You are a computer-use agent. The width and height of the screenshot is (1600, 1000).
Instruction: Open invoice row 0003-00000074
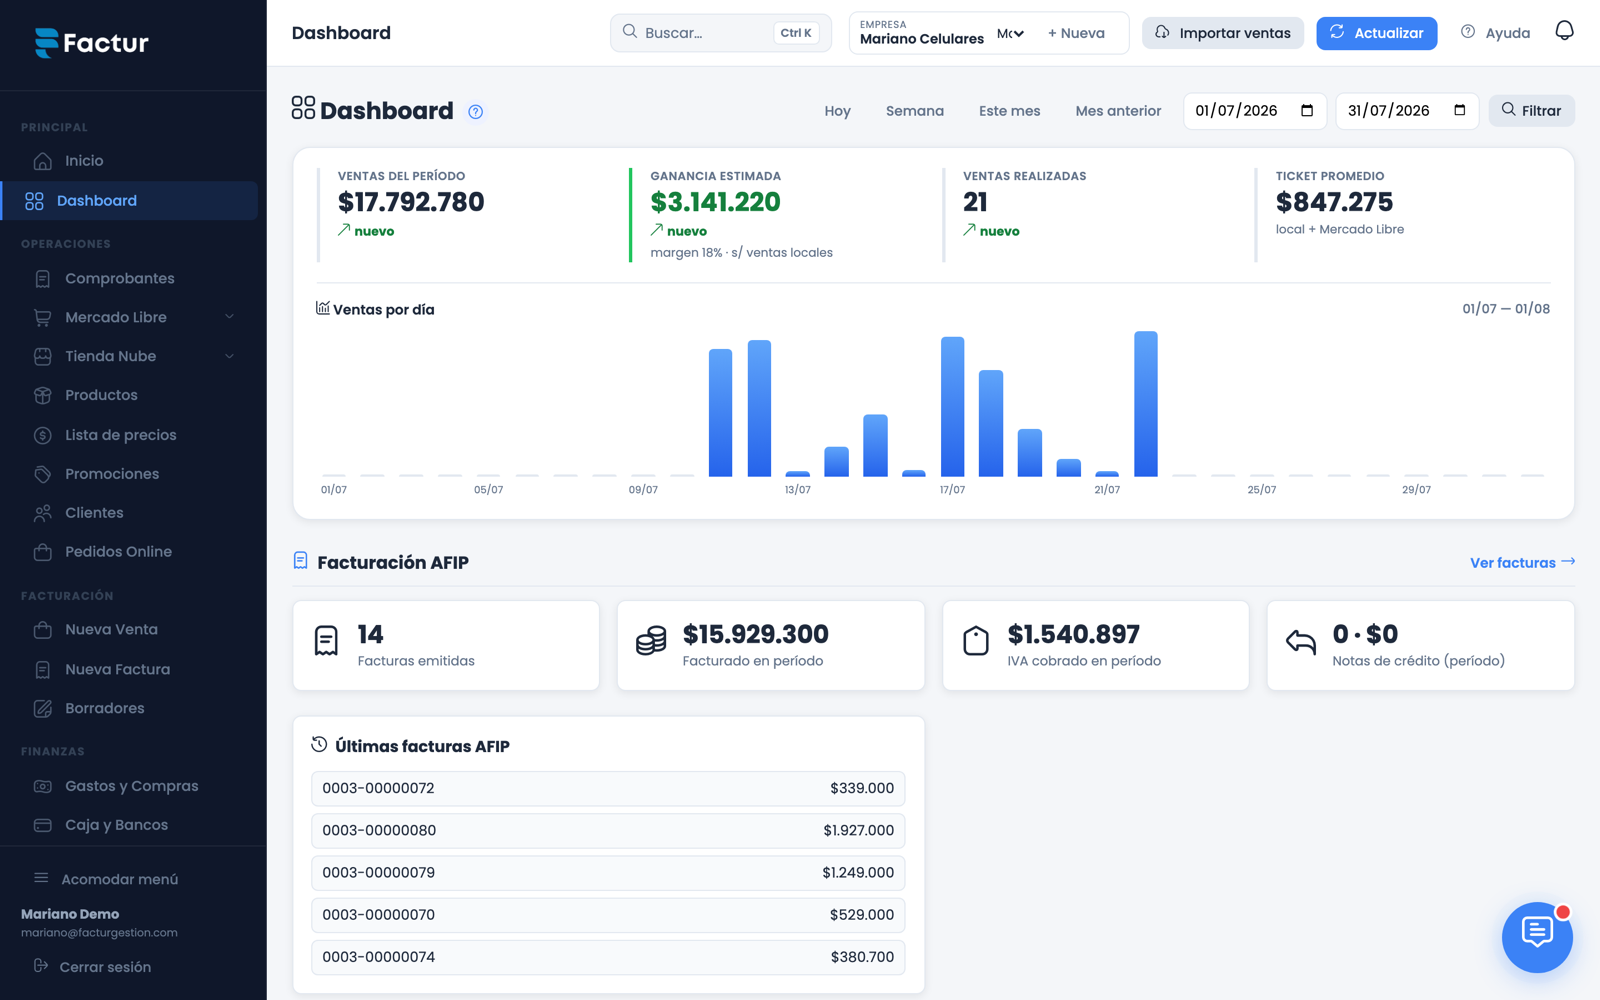pos(608,958)
